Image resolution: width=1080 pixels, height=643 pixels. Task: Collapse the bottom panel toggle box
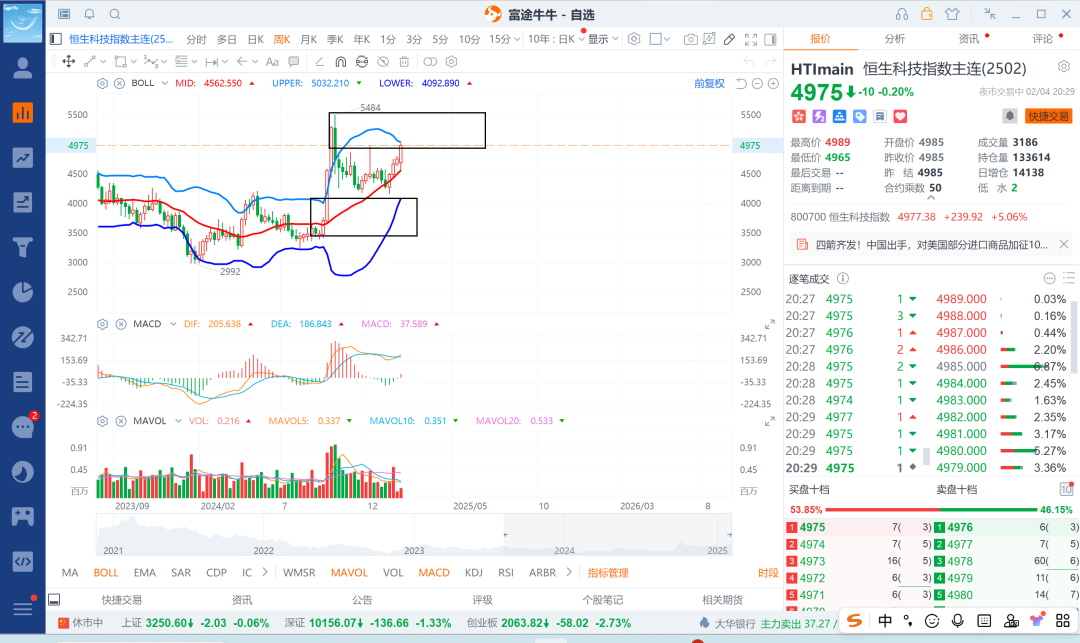(x=54, y=600)
